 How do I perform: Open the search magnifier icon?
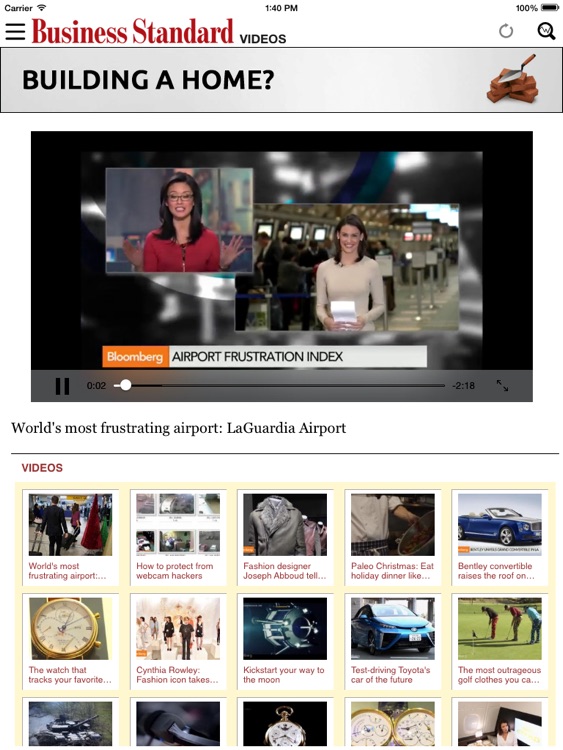click(546, 31)
